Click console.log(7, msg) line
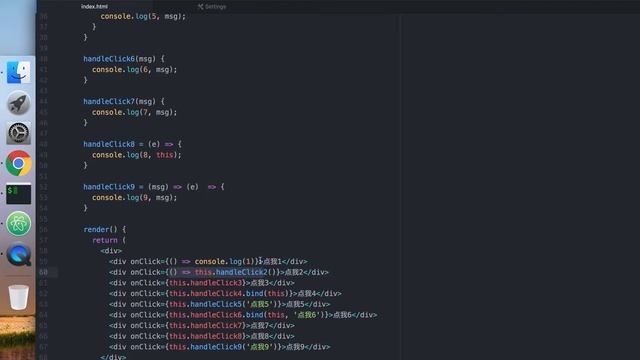This screenshot has width=640, height=360. coord(135,112)
